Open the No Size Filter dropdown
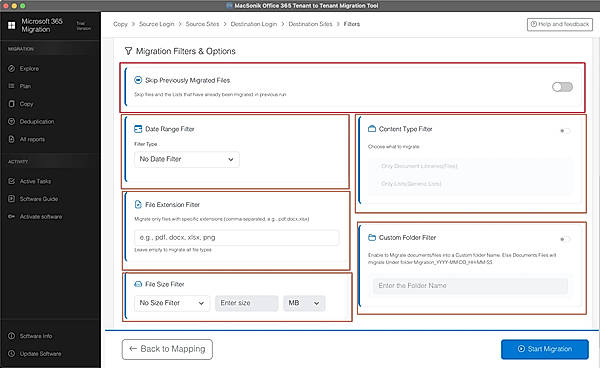The width and height of the screenshot is (600, 368). pos(172,303)
